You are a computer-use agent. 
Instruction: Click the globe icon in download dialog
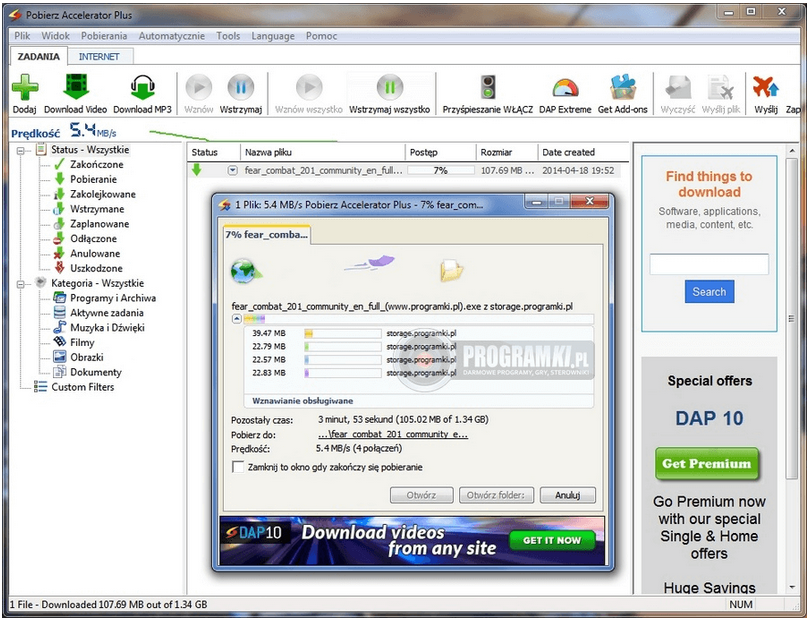point(246,271)
